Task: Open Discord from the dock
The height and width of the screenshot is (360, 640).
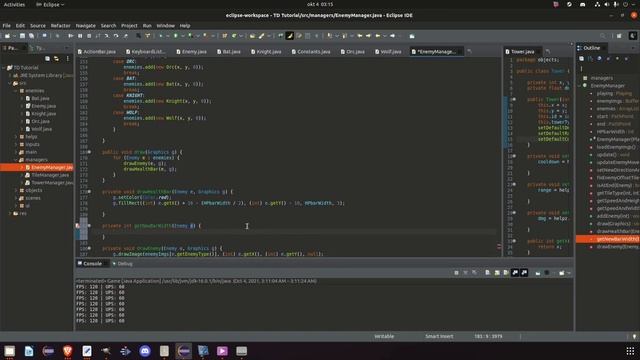Action: [x=145, y=351]
